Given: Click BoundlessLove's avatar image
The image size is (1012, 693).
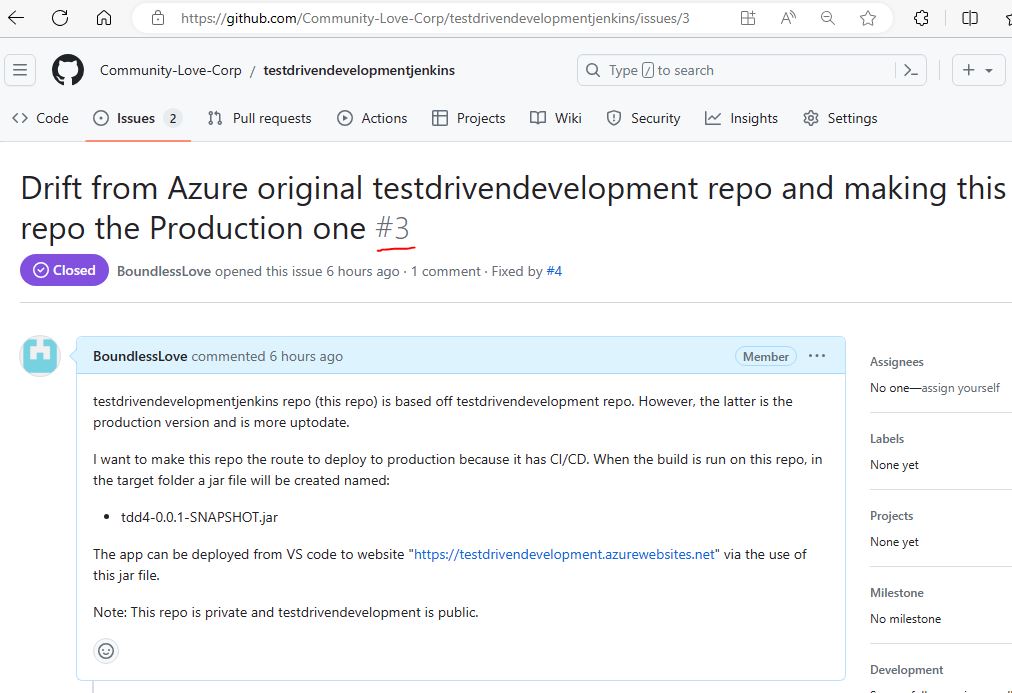Looking at the screenshot, I should (40, 356).
